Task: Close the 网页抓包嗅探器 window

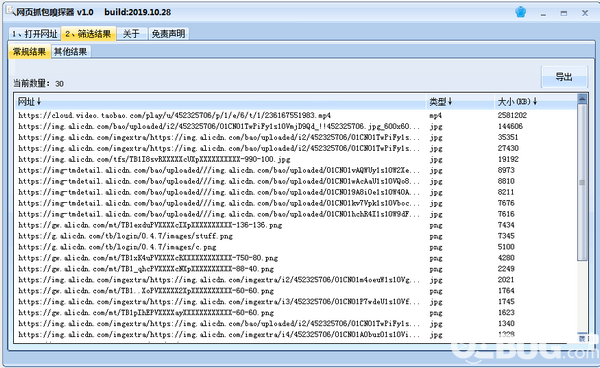Action: point(585,13)
